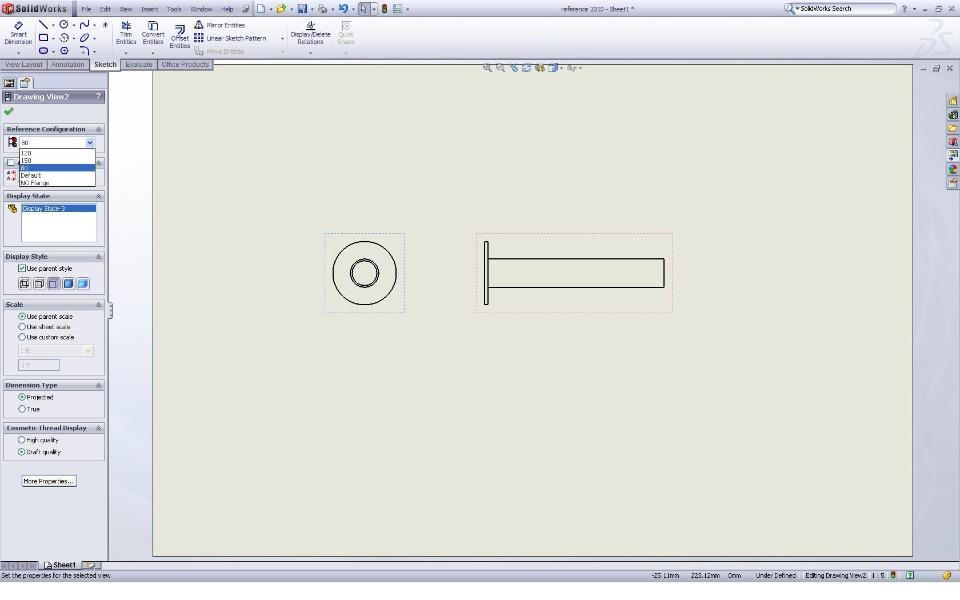
Task: Select Shaded display style icon
Action: pyautogui.click(x=83, y=283)
